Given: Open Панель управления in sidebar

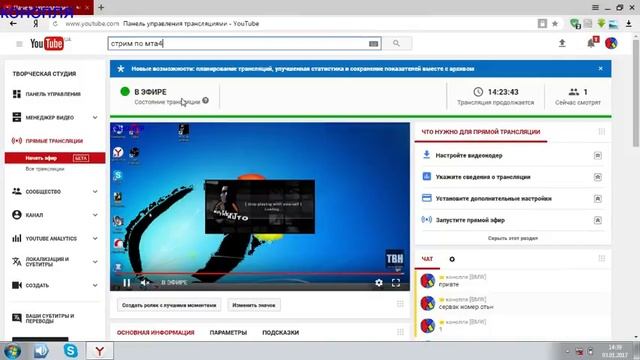Looking at the screenshot, I should 53,94.
